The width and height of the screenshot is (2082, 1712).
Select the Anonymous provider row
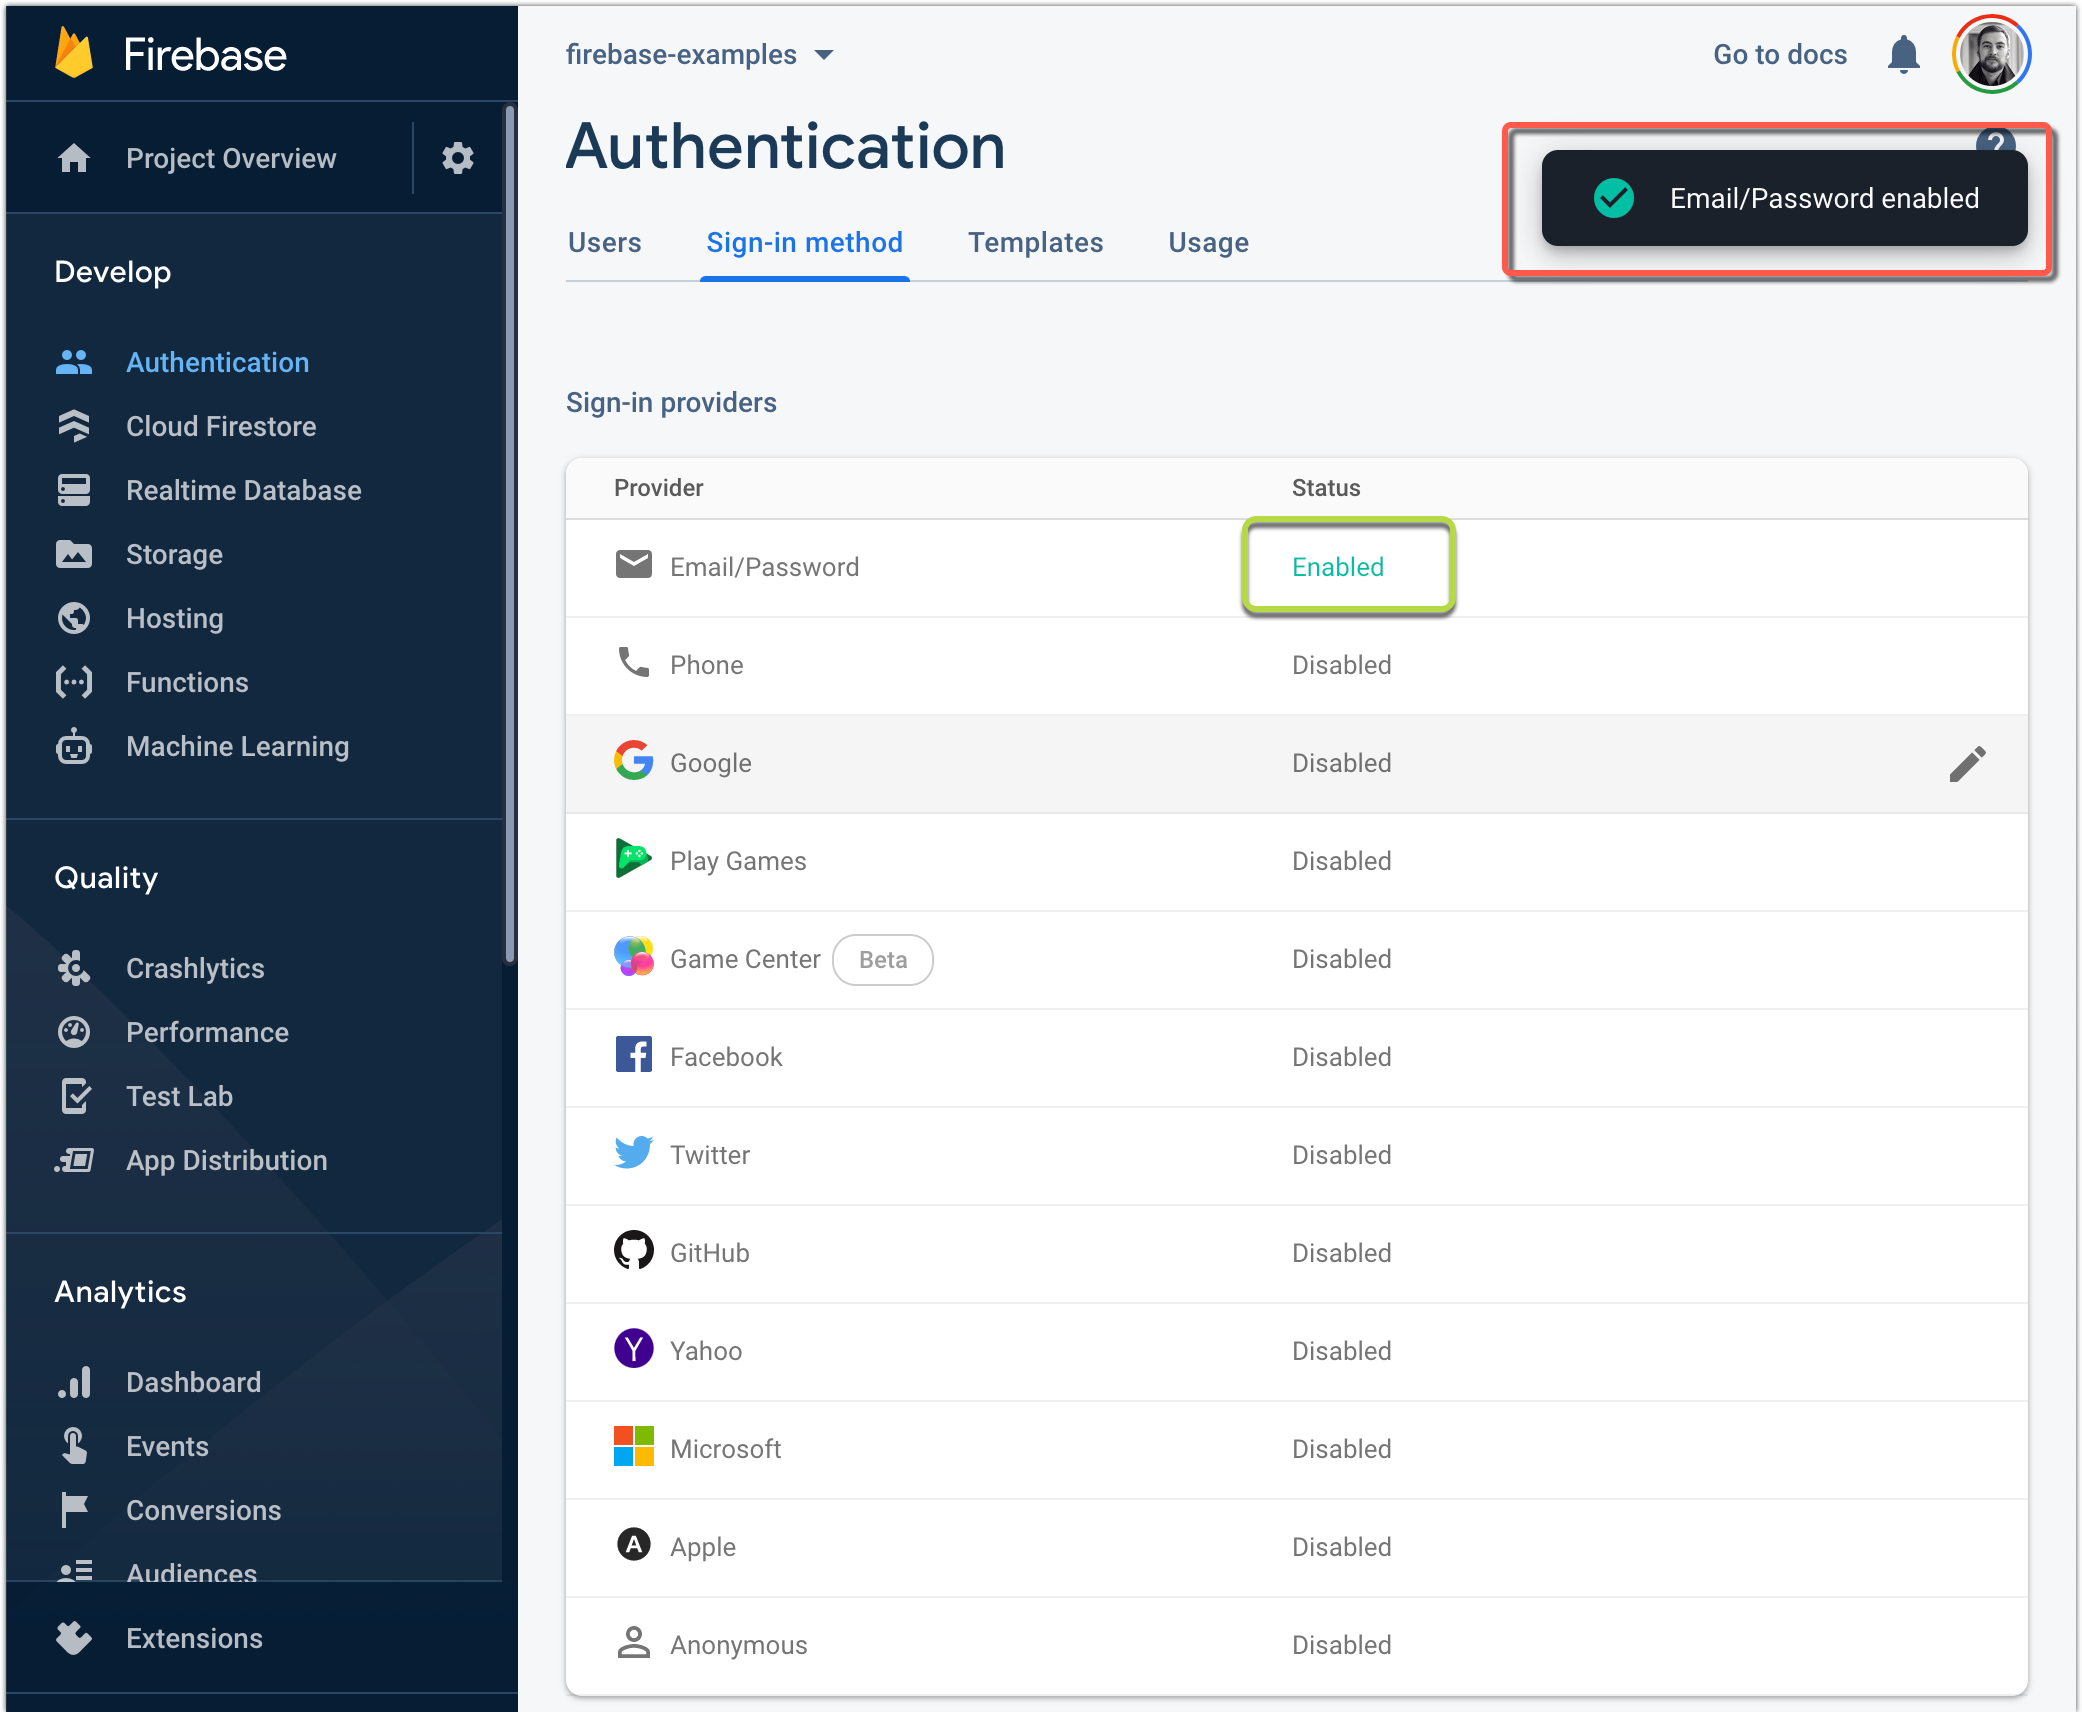click(1296, 1645)
